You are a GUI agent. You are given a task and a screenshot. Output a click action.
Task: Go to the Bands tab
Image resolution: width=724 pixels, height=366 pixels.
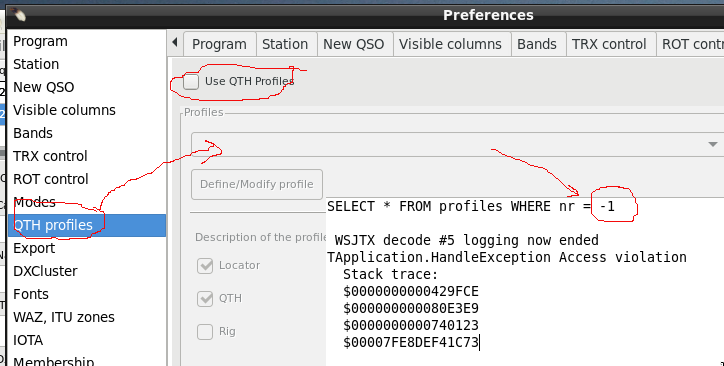[x=537, y=44]
